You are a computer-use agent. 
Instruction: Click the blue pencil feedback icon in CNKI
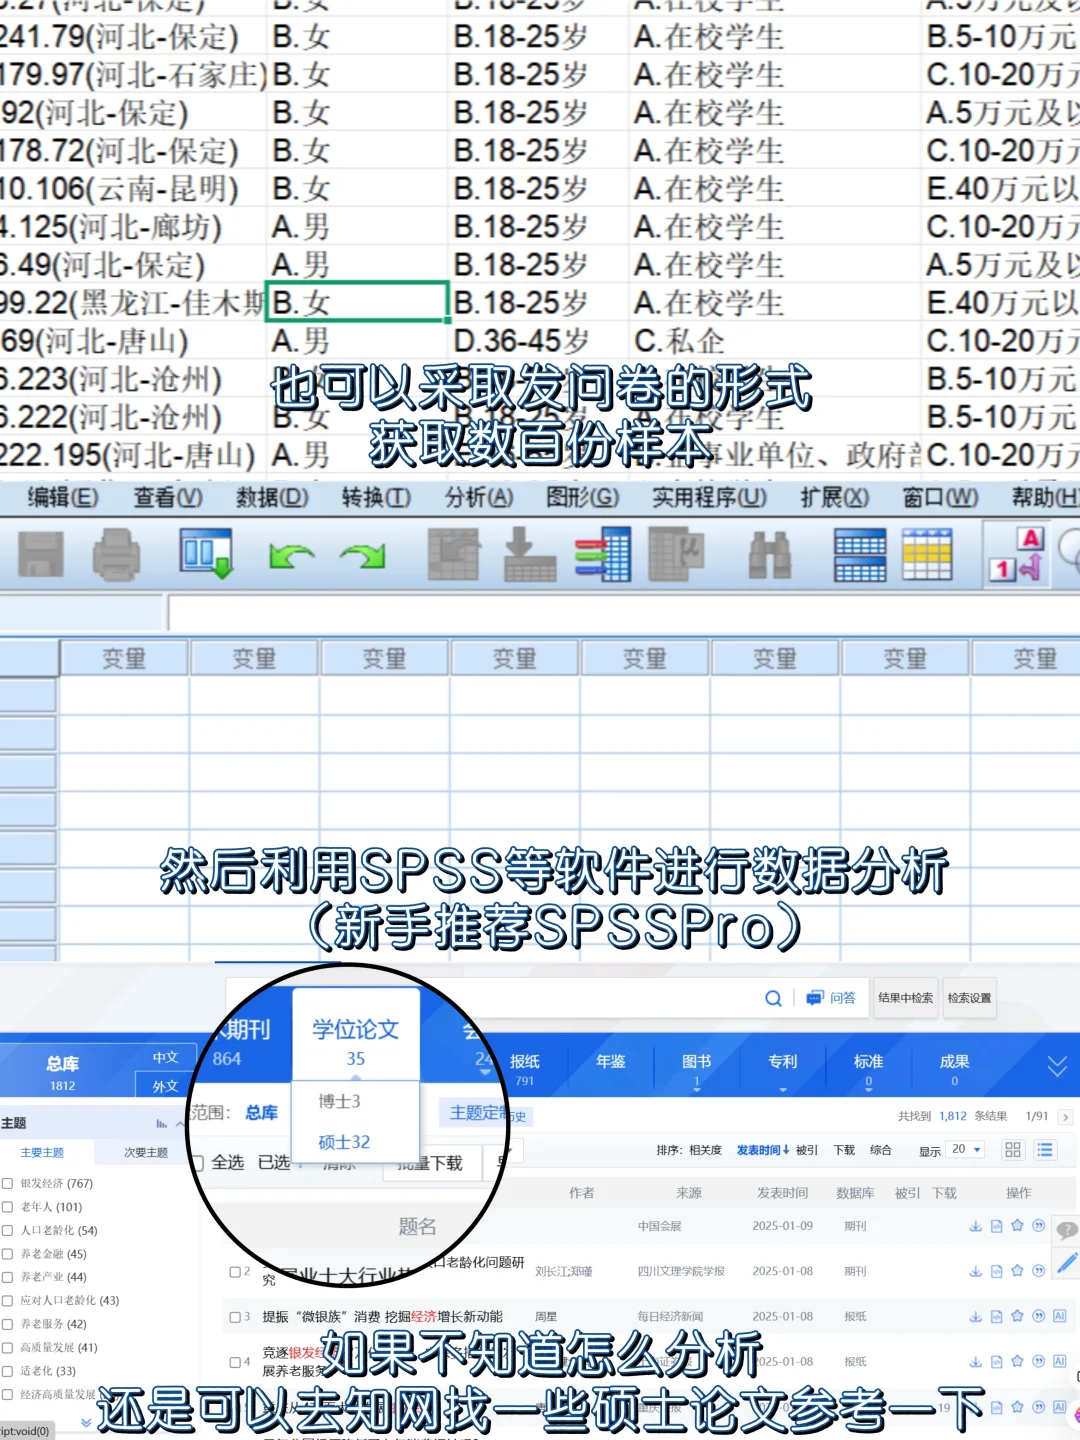1067,1263
